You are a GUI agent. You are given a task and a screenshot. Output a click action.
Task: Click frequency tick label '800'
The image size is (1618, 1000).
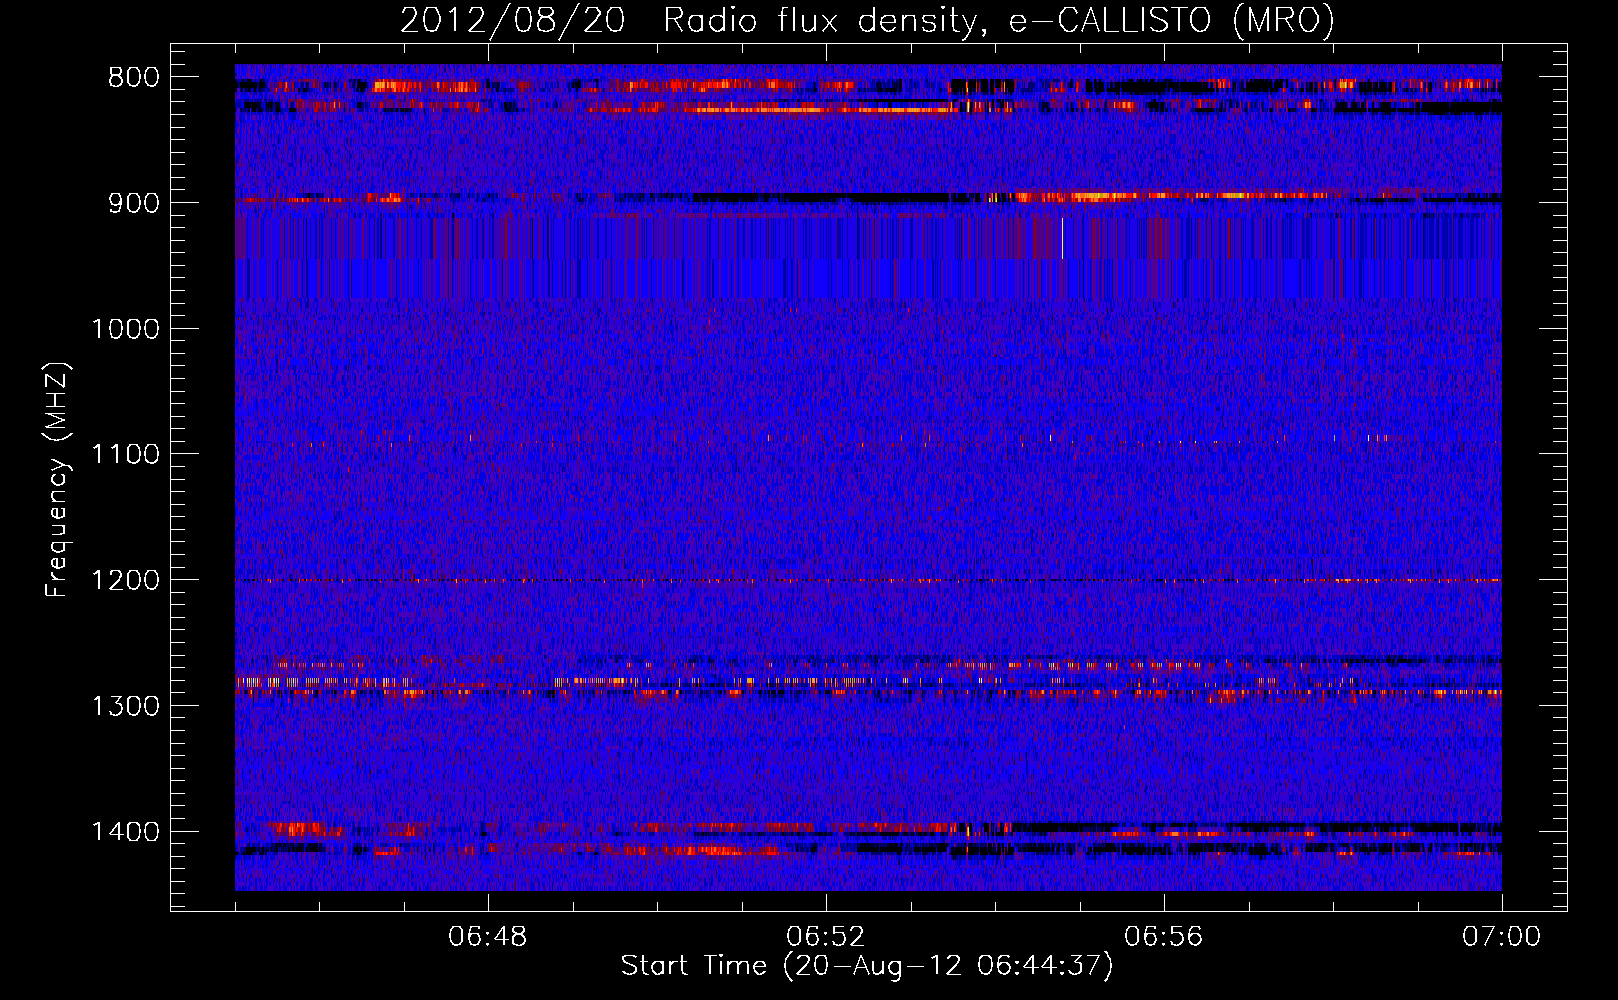click(x=134, y=77)
